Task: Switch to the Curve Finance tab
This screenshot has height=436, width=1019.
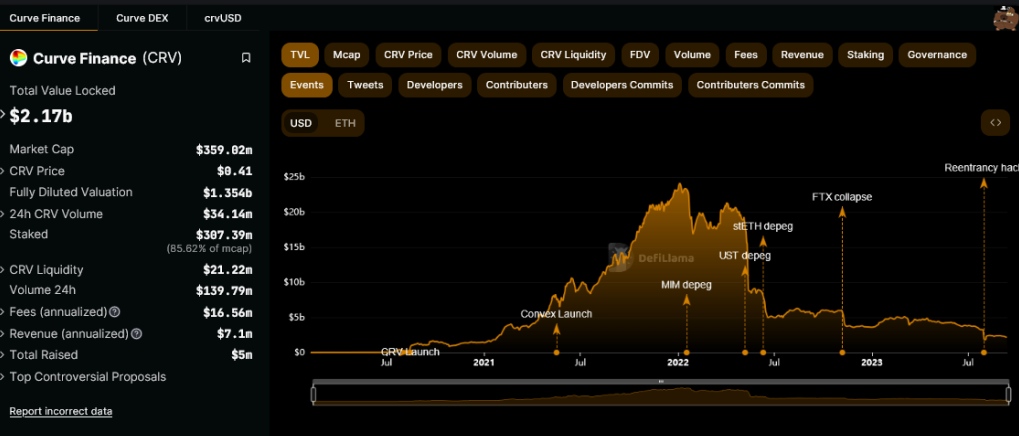Action: click(x=45, y=18)
